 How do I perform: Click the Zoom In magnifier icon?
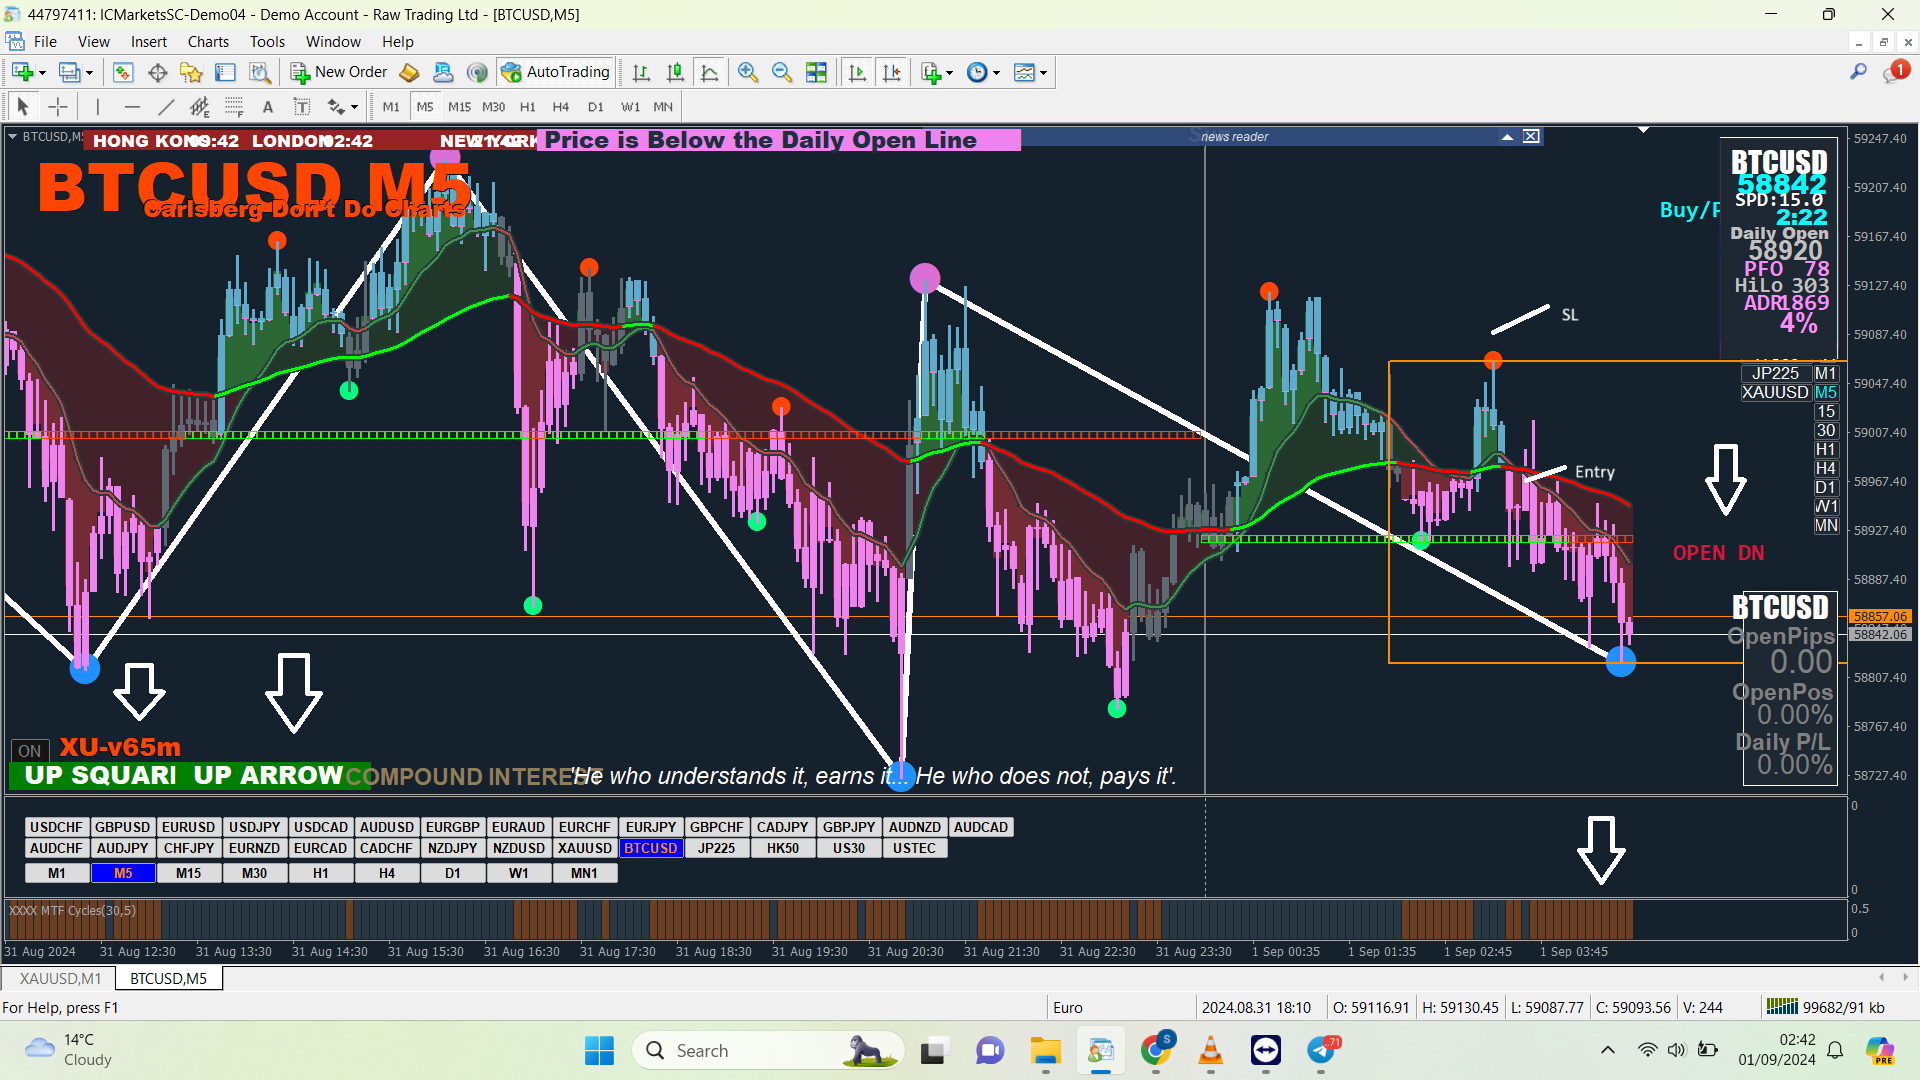[747, 72]
